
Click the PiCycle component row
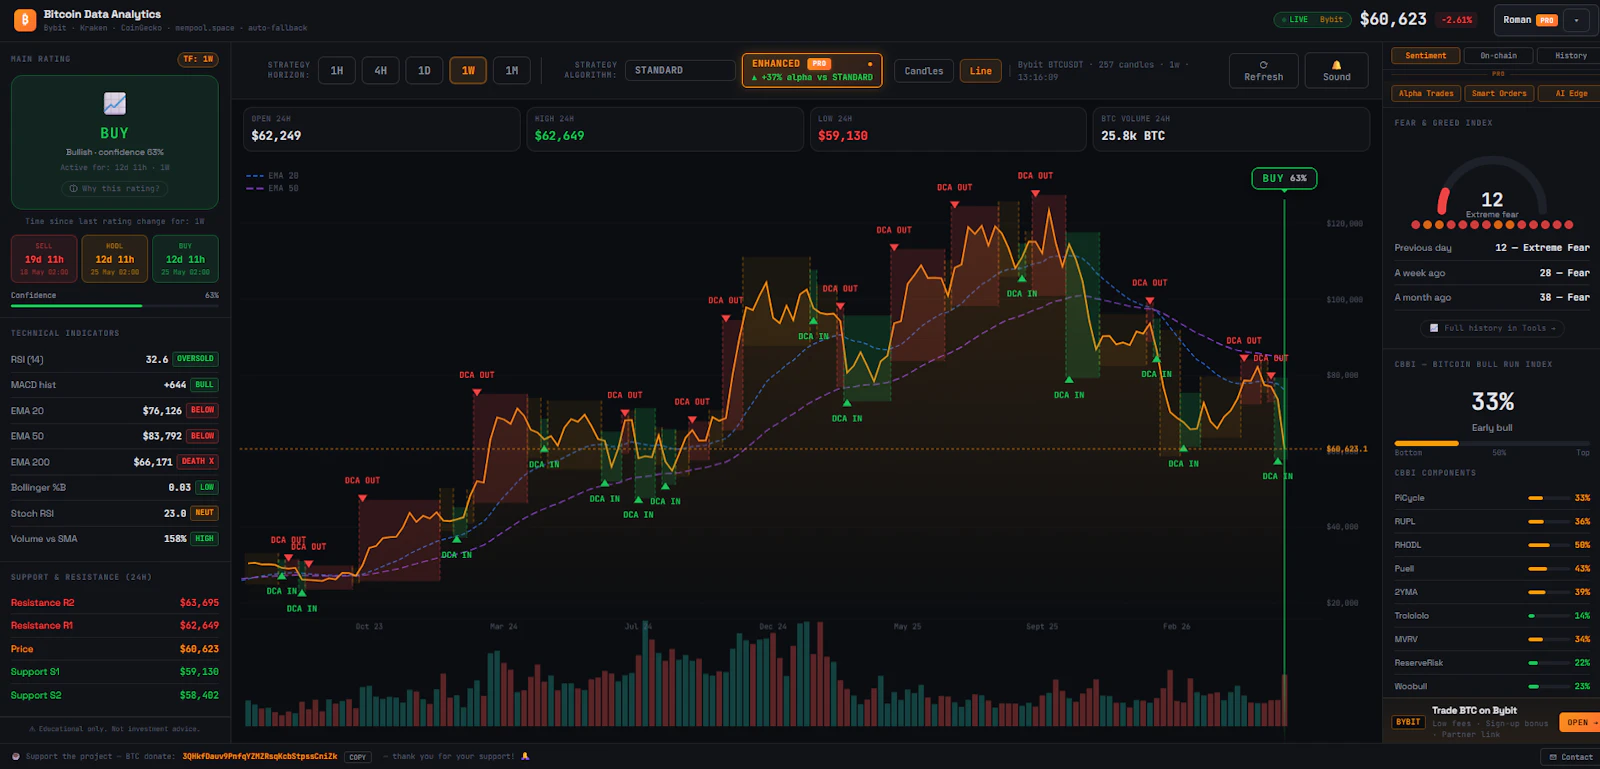coord(1492,498)
